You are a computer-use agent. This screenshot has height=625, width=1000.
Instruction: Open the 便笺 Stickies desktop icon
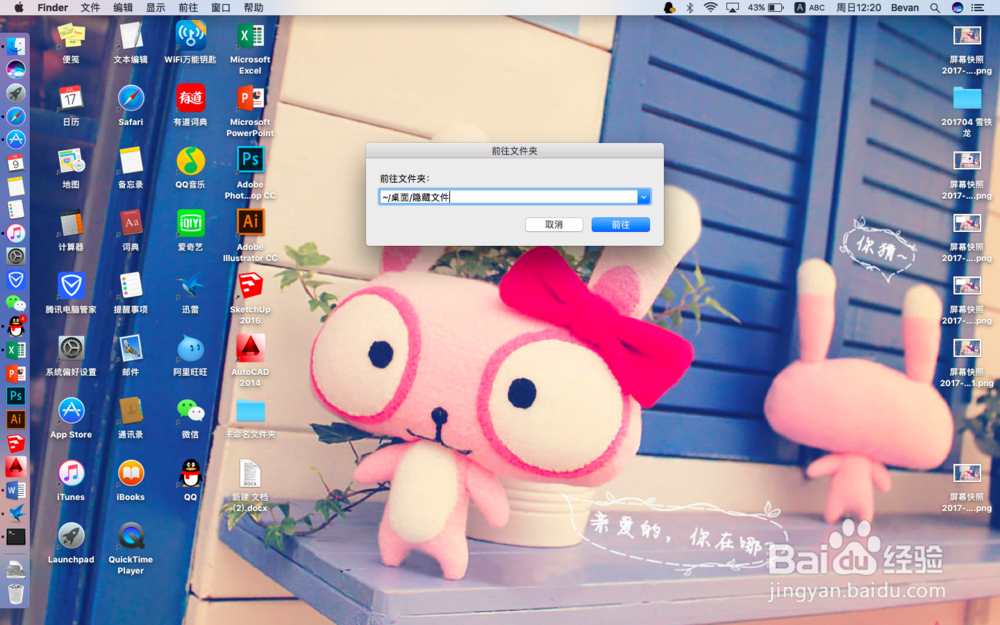71,36
